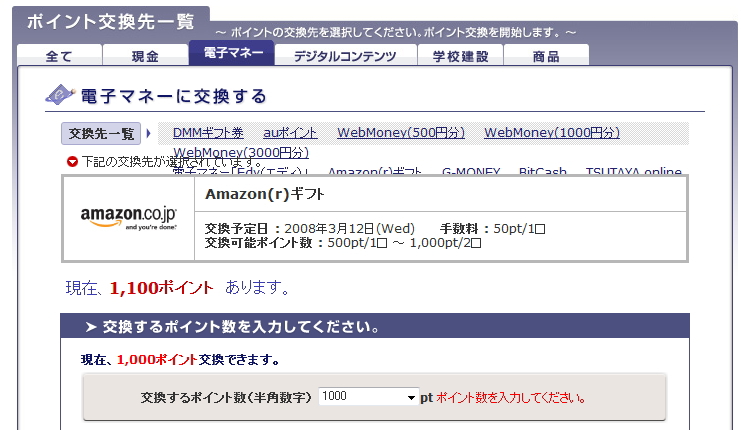Image resolution: width=742 pixels, height=430 pixels.
Task: Follow the auポイント link
Action: tap(290, 133)
